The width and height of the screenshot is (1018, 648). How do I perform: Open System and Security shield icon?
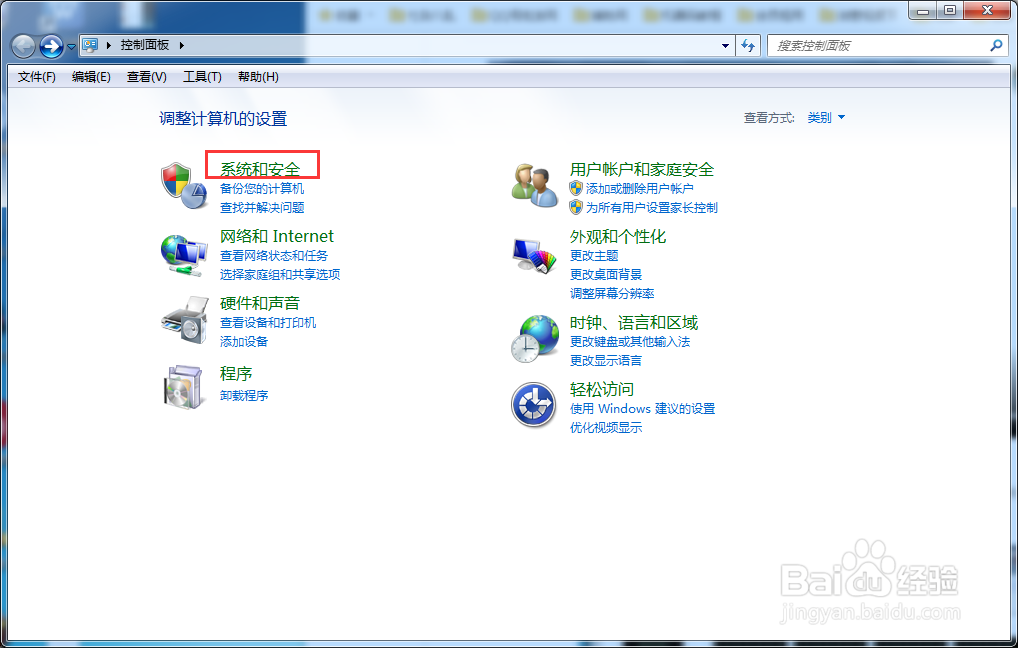[184, 186]
